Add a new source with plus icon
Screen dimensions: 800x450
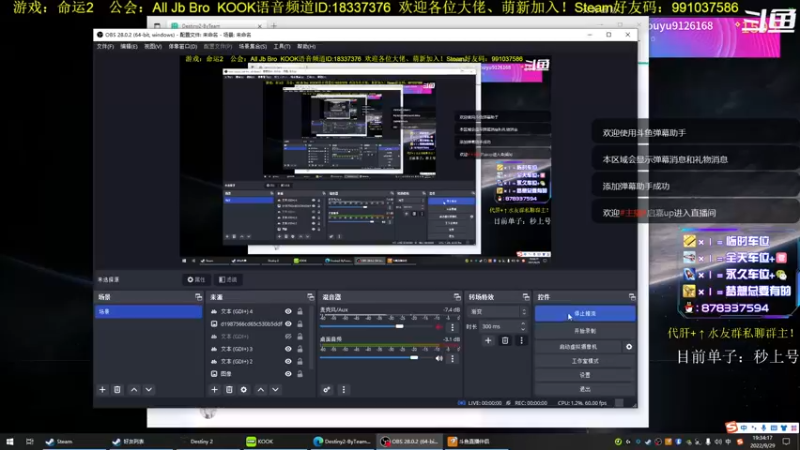click(214, 390)
